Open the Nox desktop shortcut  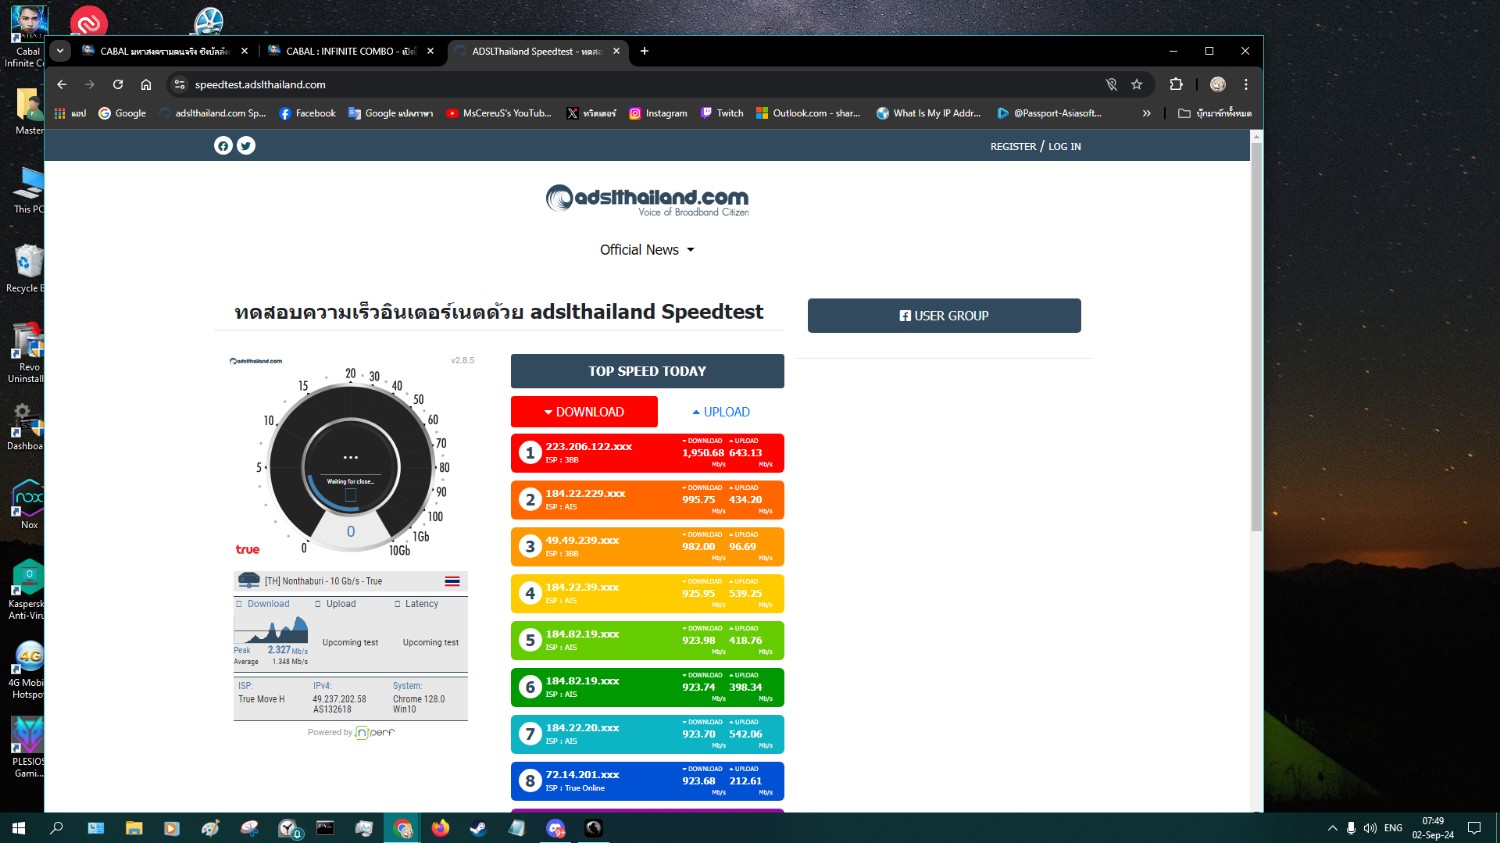[x=28, y=503]
